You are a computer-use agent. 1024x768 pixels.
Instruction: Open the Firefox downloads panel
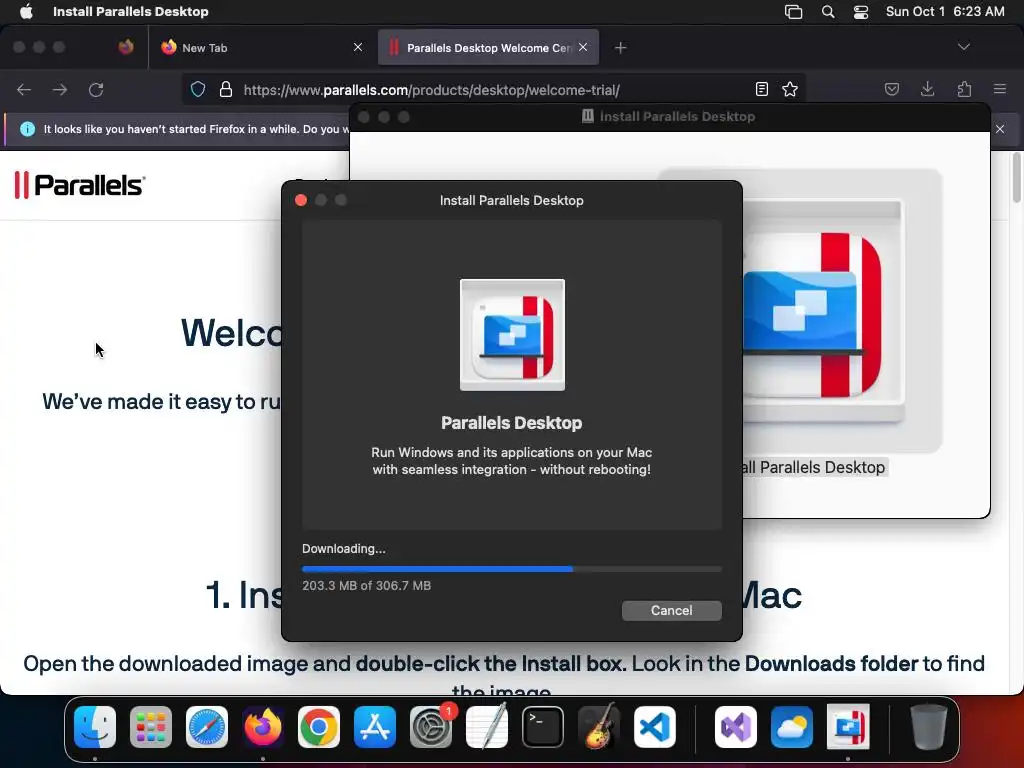pyautogui.click(x=927, y=89)
